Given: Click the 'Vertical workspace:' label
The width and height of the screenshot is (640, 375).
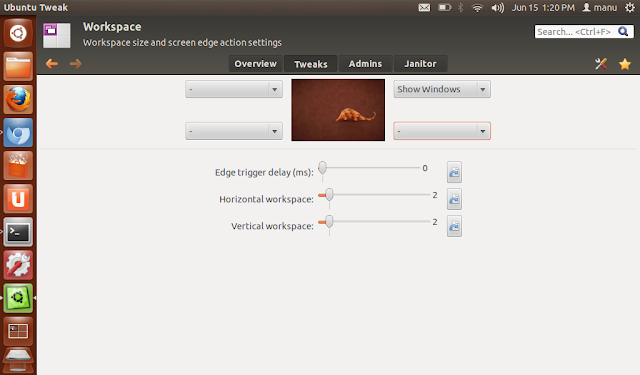Looking at the screenshot, I should (272, 226).
